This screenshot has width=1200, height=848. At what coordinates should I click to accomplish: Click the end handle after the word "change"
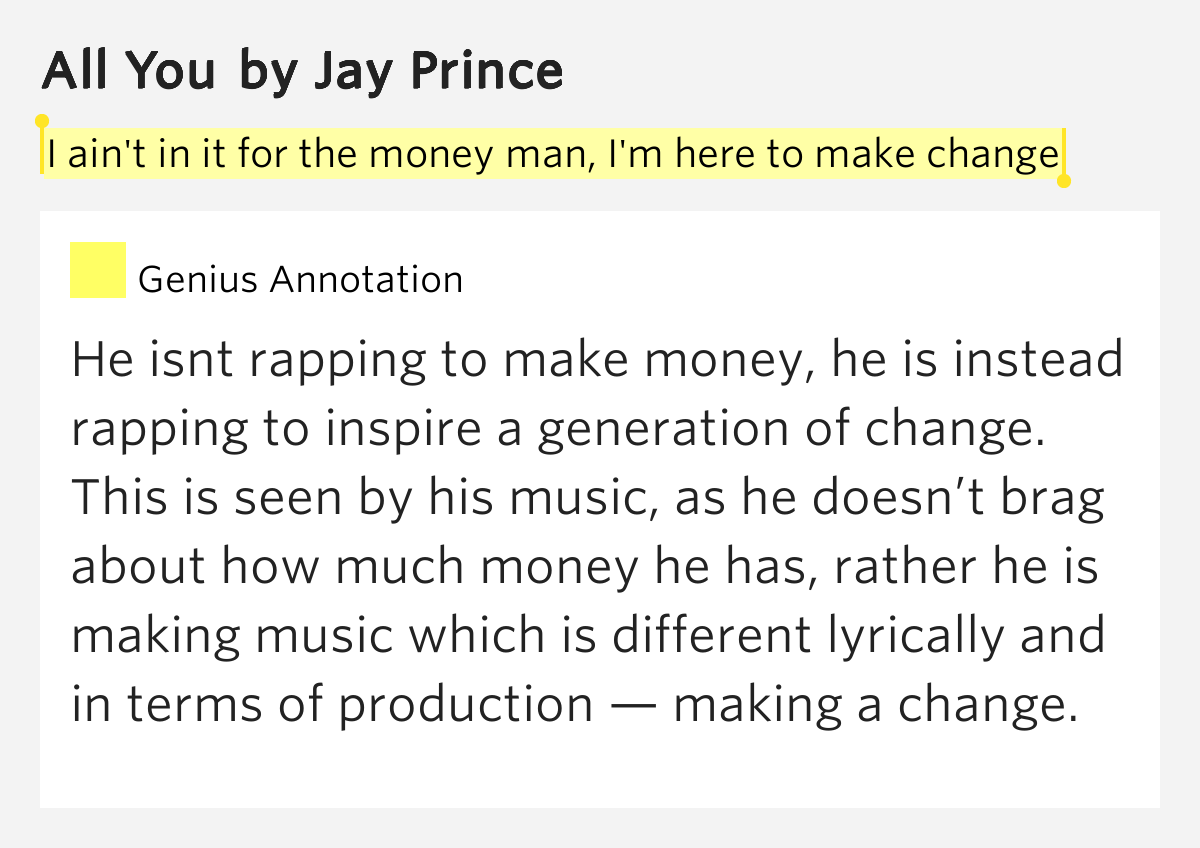[x=1064, y=181]
